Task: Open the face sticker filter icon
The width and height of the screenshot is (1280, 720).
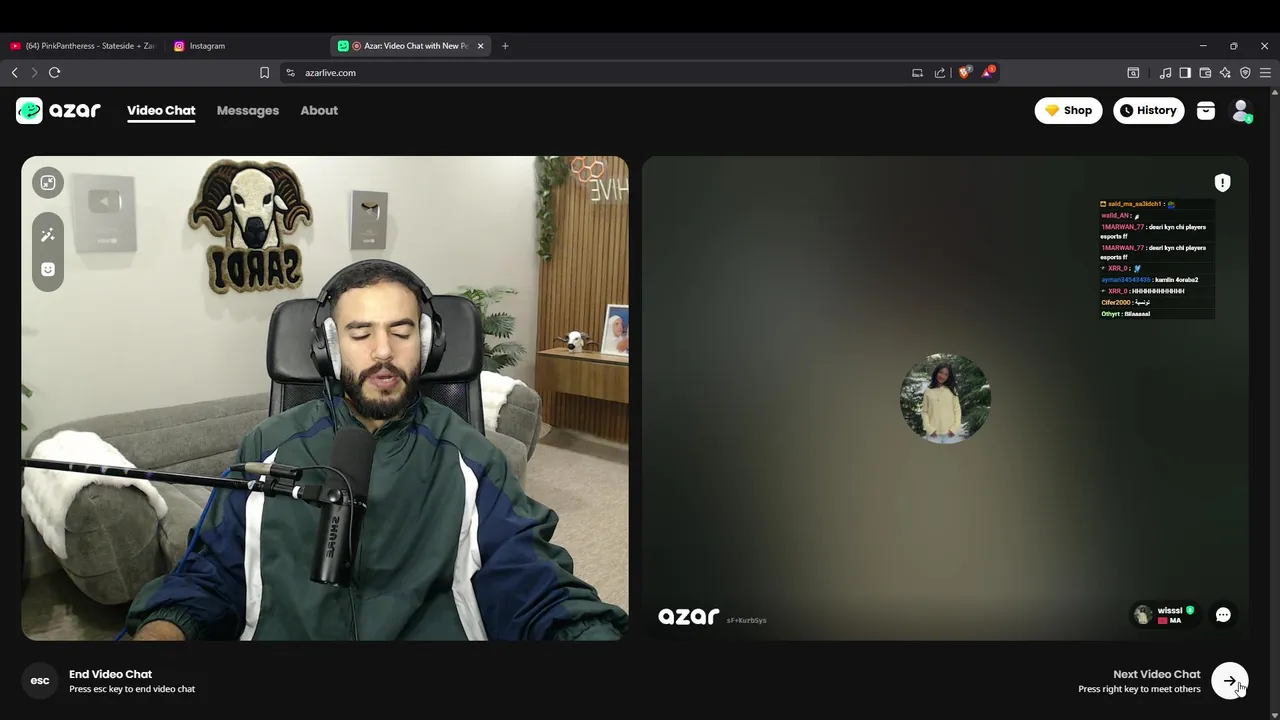Action: 48,269
